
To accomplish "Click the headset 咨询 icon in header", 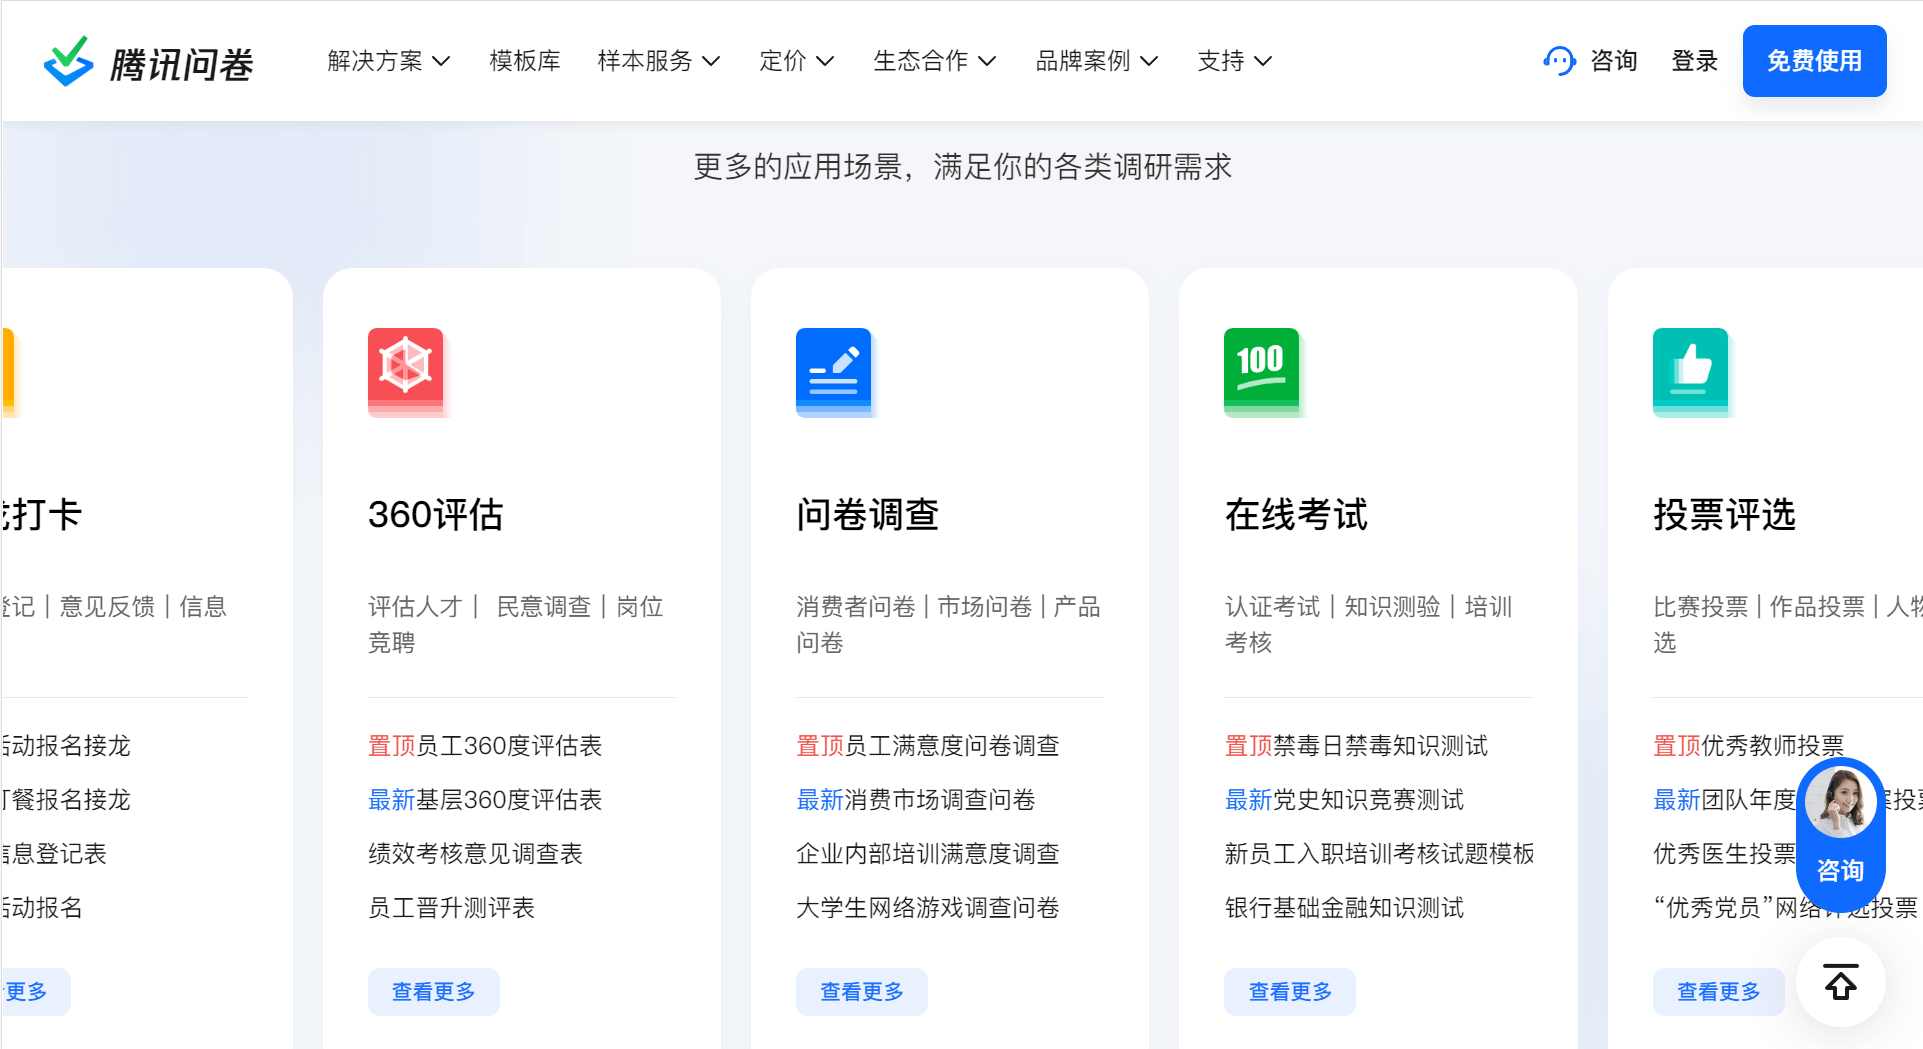I will click(x=1559, y=61).
